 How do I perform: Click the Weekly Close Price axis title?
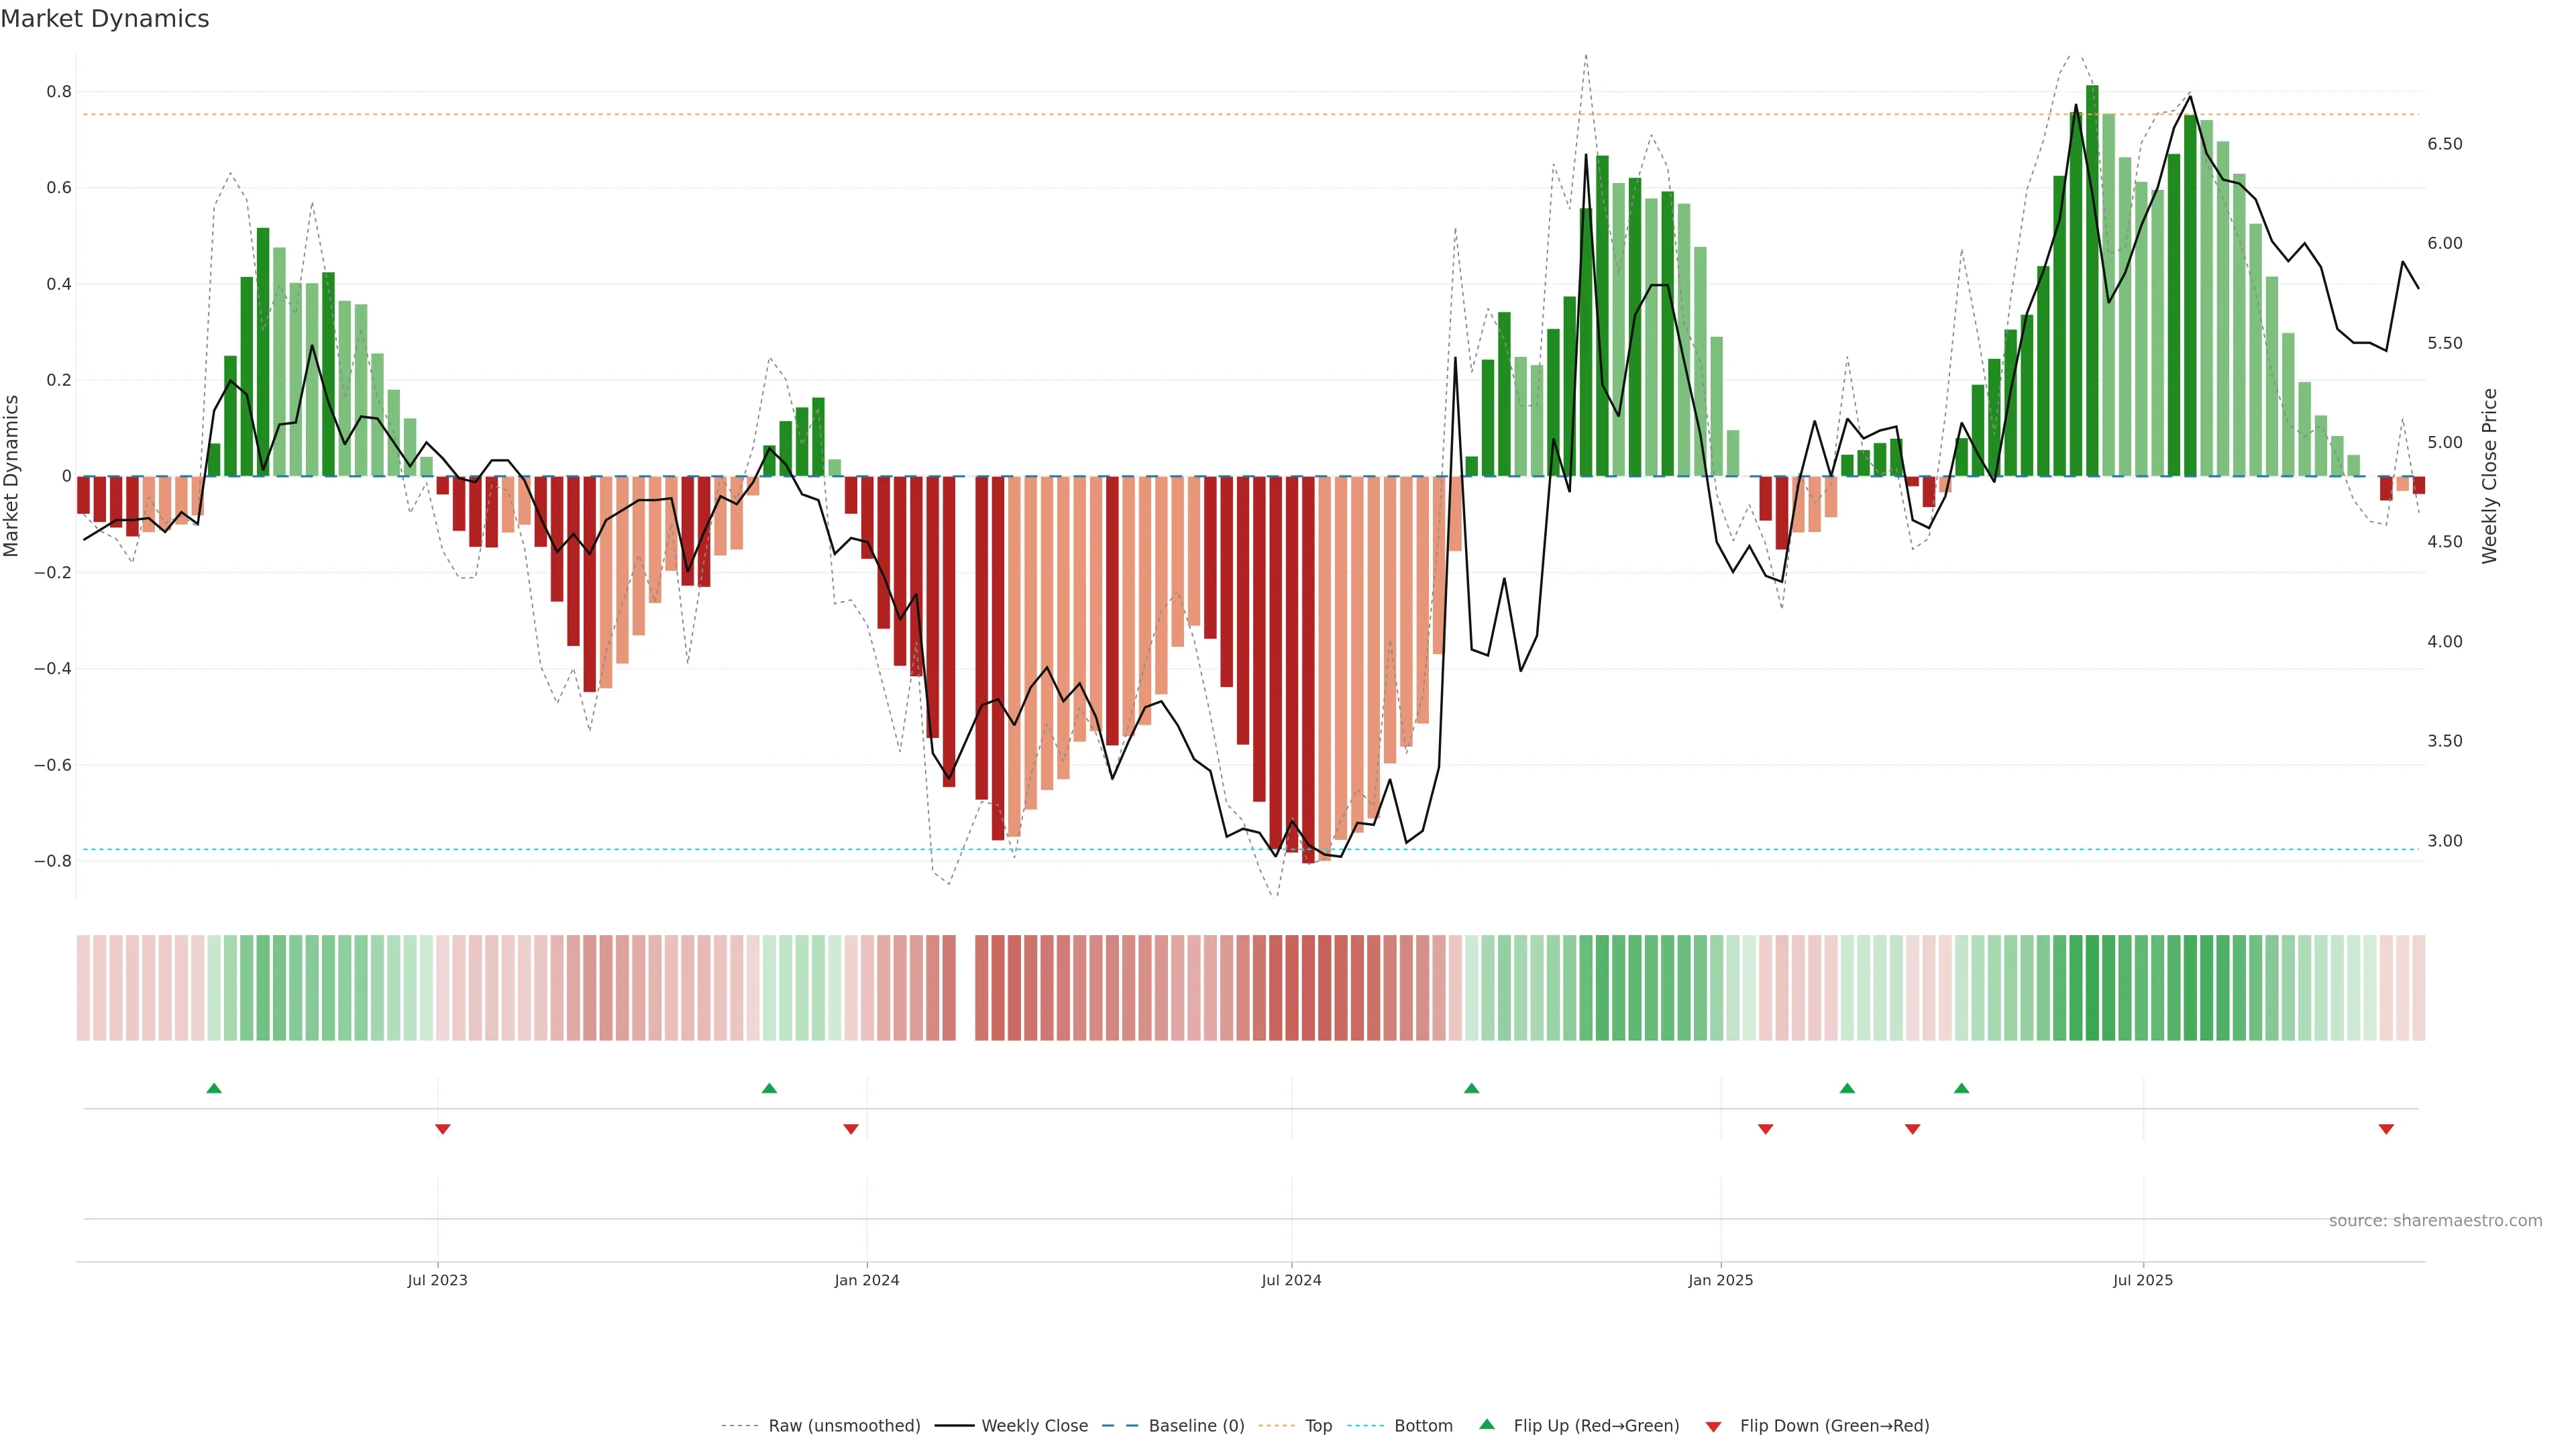2489,476
